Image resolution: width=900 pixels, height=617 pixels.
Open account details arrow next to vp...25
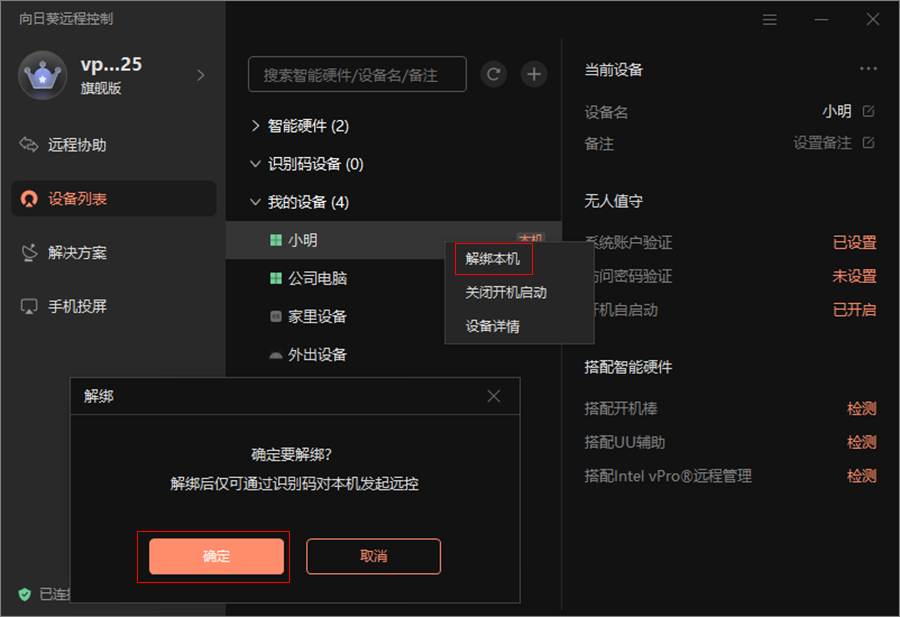(x=201, y=75)
